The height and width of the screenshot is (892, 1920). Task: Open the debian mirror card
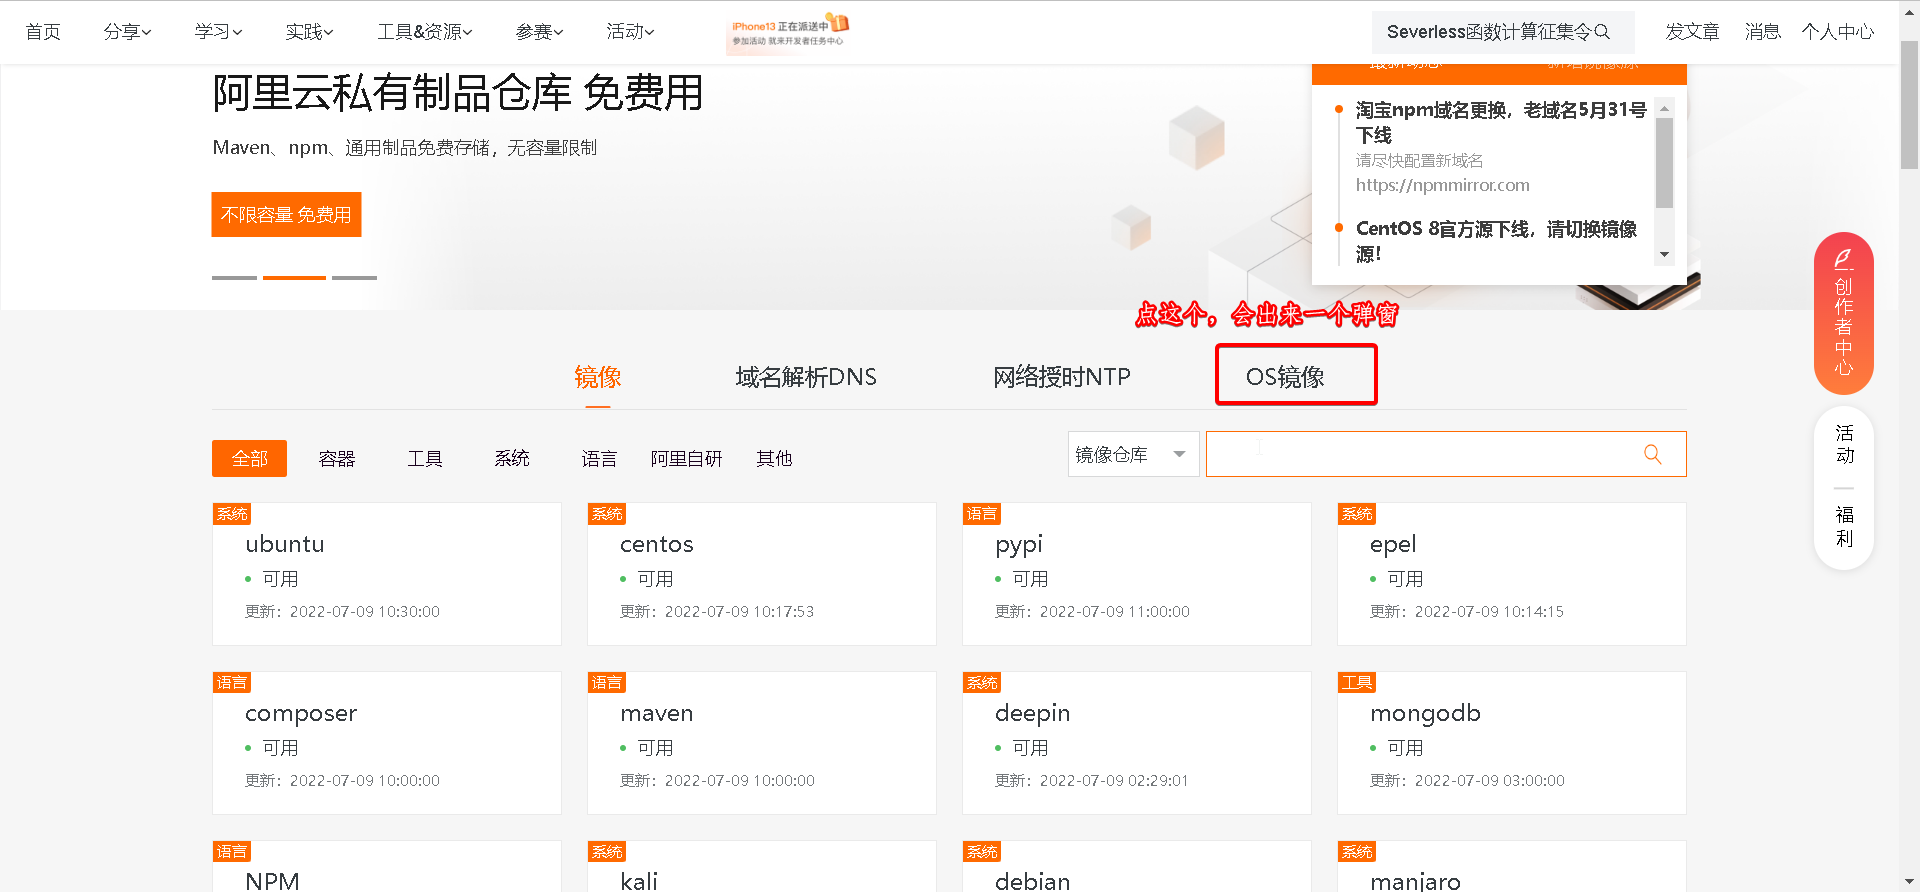pos(1137,866)
